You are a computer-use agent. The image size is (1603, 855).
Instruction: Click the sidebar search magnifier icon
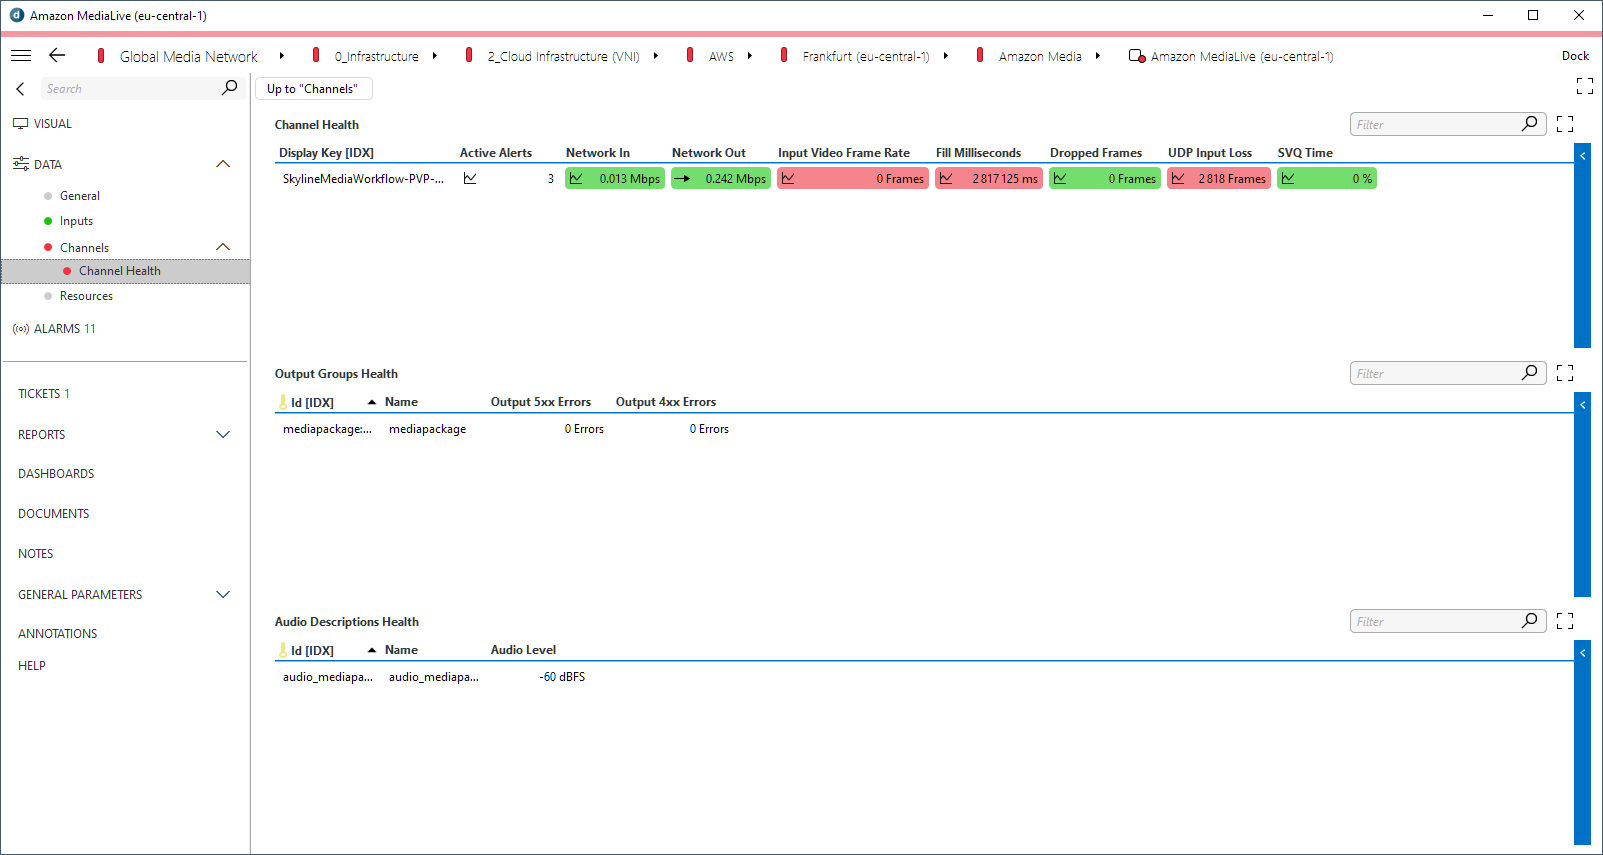(230, 88)
